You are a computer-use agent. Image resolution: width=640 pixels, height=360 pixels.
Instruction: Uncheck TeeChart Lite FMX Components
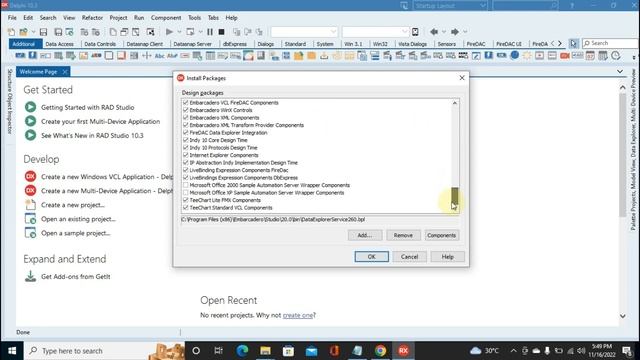pyautogui.click(x=186, y=200)
